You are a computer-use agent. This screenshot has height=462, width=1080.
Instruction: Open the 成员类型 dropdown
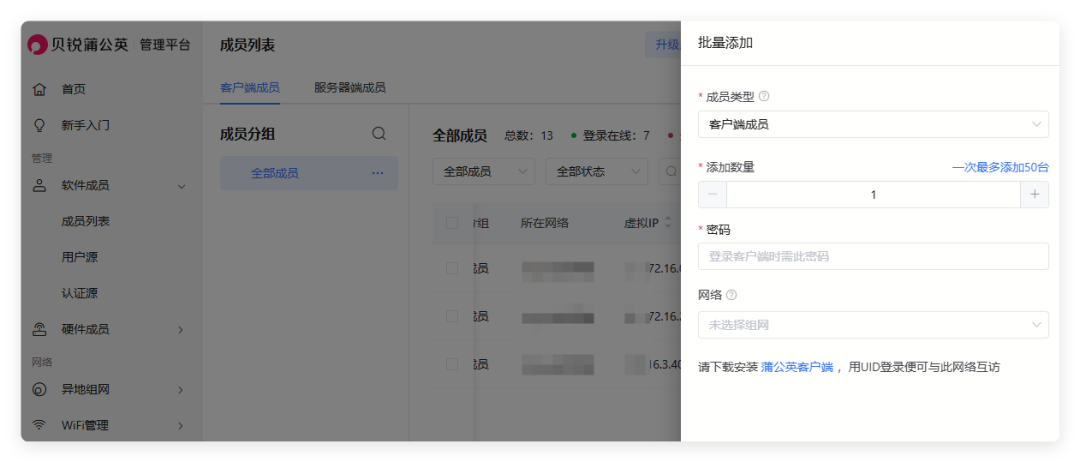coord(873,125)
